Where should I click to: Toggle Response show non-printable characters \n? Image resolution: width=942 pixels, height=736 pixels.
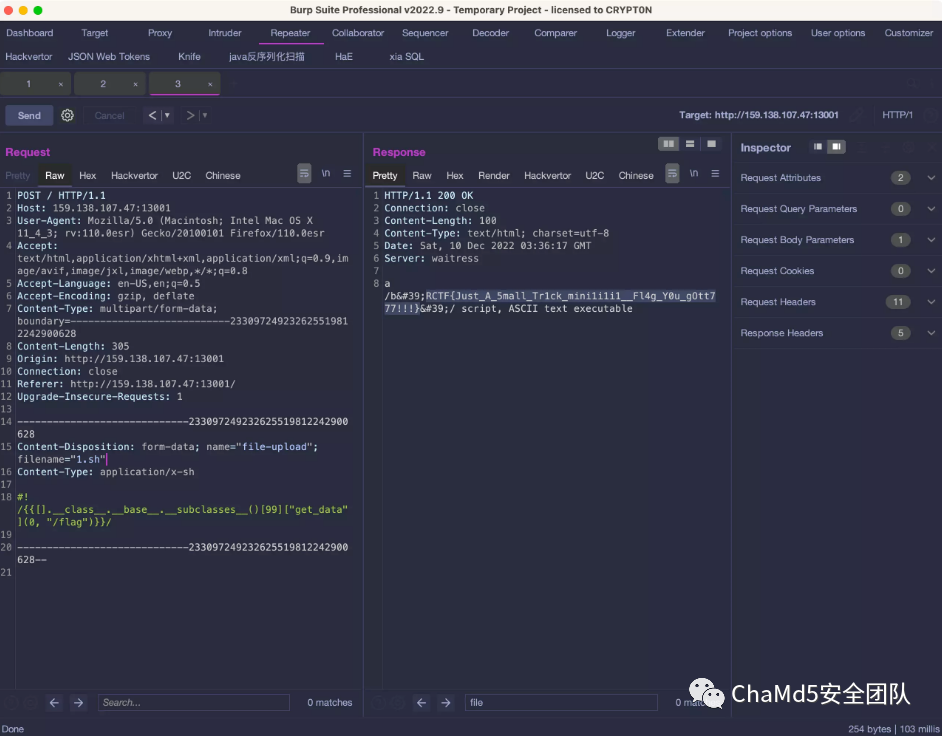(694, 174)
